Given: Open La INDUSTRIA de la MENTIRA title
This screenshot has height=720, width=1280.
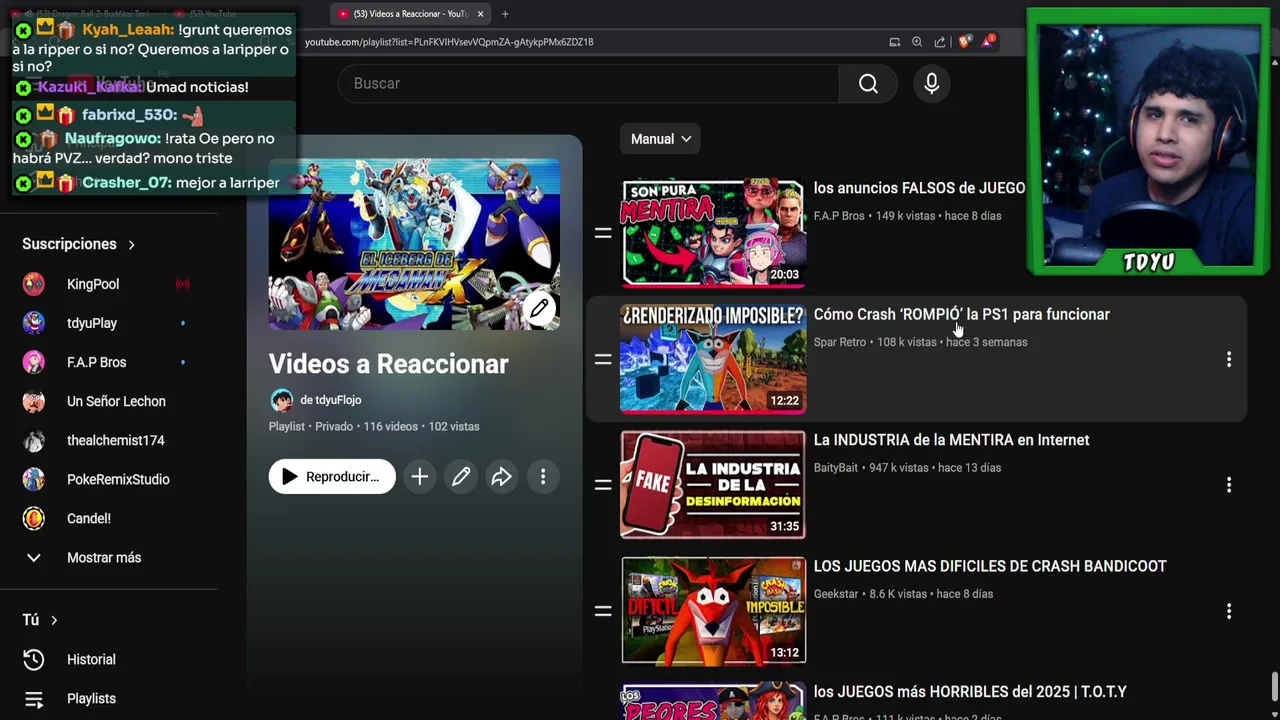Looking at the screenshot, I should coord(951,440).
